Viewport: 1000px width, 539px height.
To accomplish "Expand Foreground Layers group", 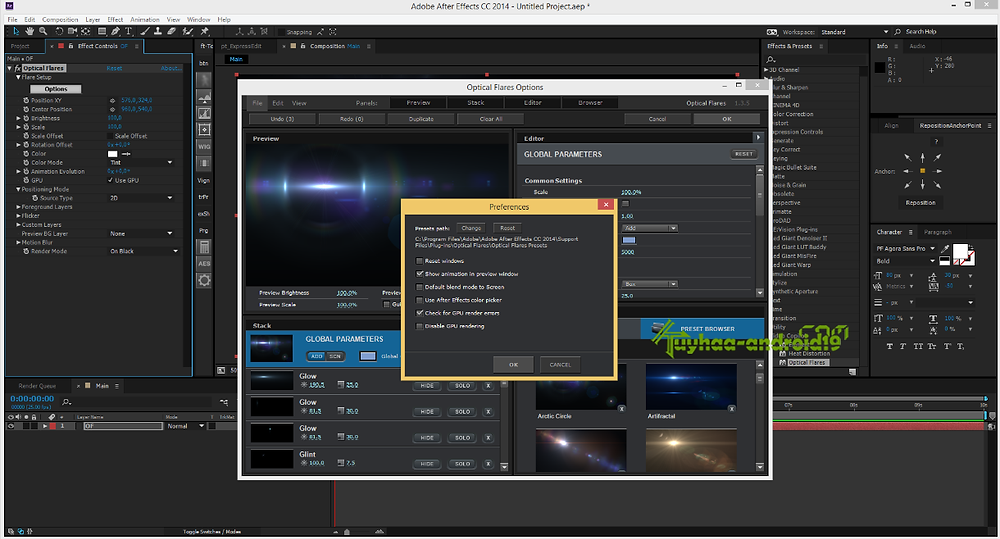I will coord(18,207).
